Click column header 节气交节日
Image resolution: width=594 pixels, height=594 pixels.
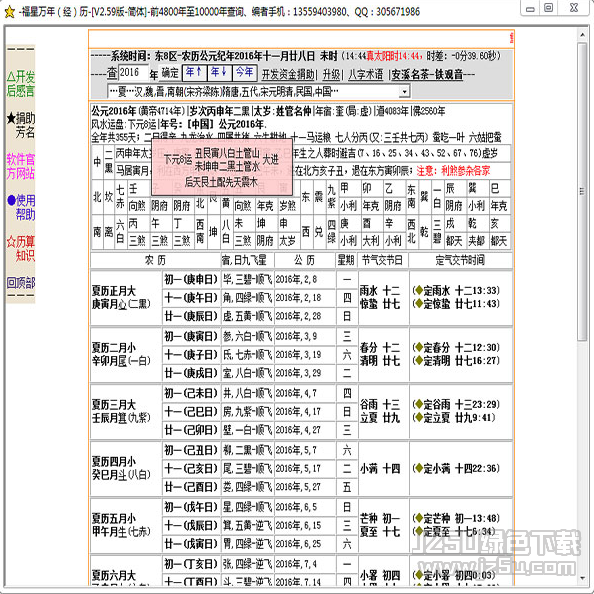tap(383, 260)
